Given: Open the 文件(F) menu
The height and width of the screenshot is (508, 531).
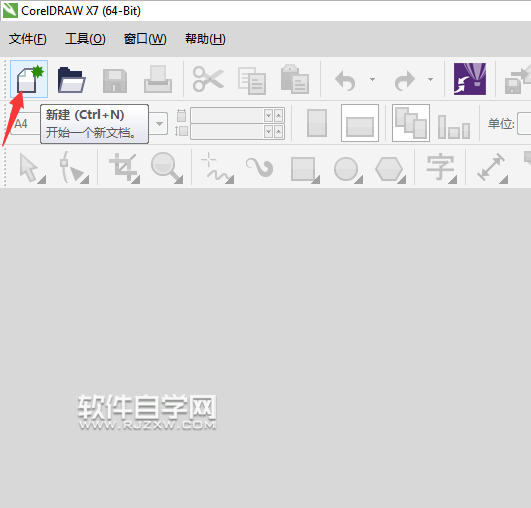Looking at the screenshot, I should point(28,39).
